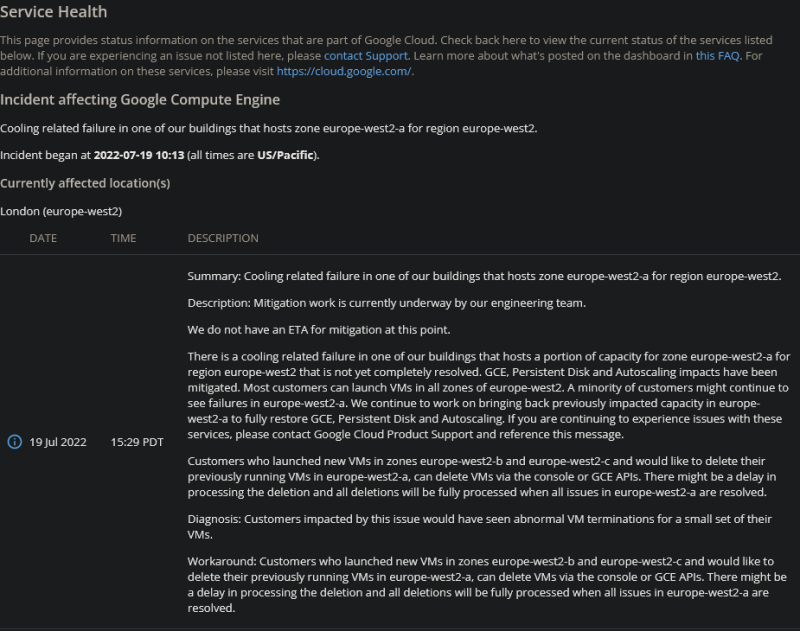Select the DESCRIPTION column header
This screenshot has height=631, width=800.
(223, 238)
